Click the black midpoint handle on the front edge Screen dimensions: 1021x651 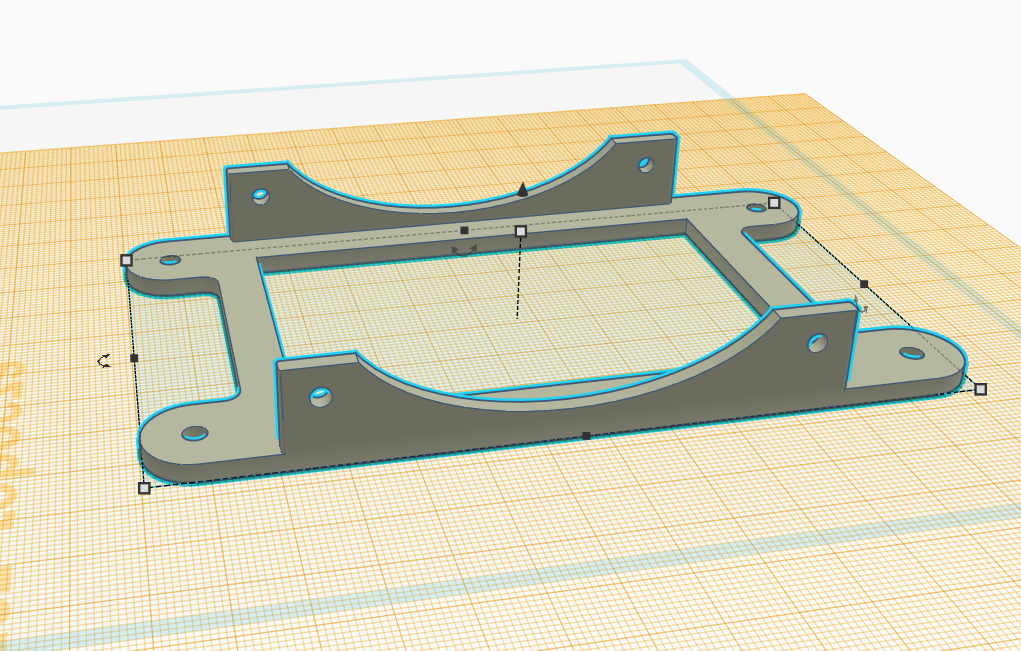[586, 436]
